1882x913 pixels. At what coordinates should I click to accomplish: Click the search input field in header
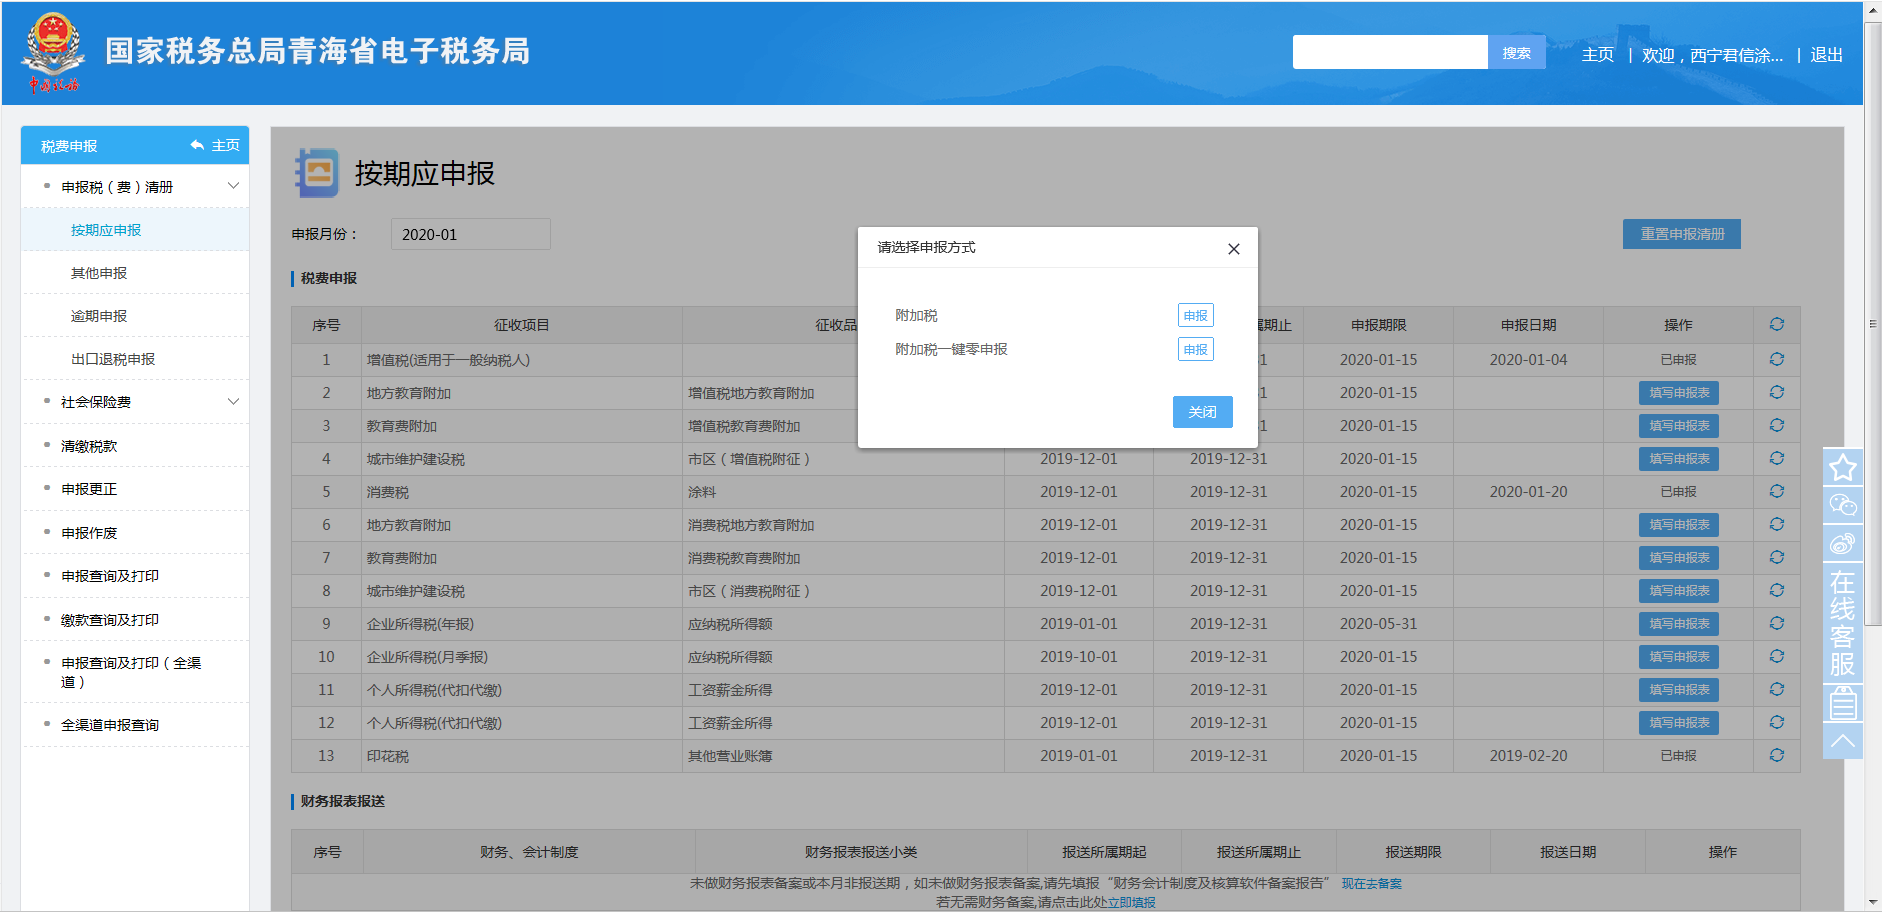tap(1389, 53)
